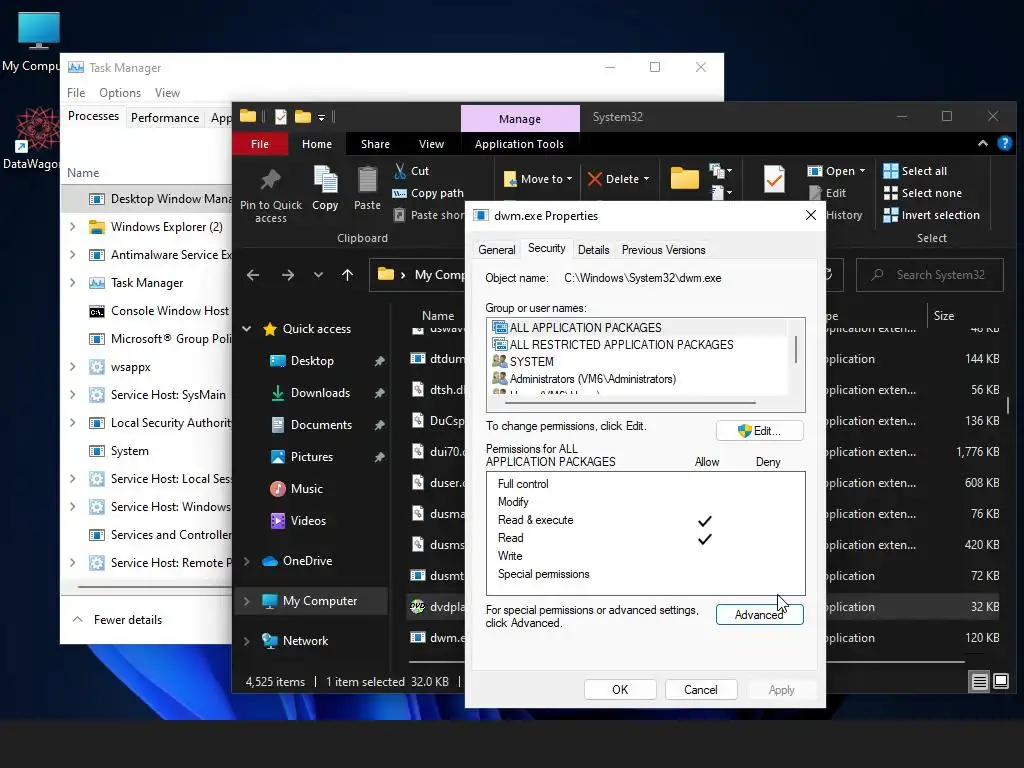
Task: Click Cancel in dwm.exe Properties
Action: coord(701,690)
